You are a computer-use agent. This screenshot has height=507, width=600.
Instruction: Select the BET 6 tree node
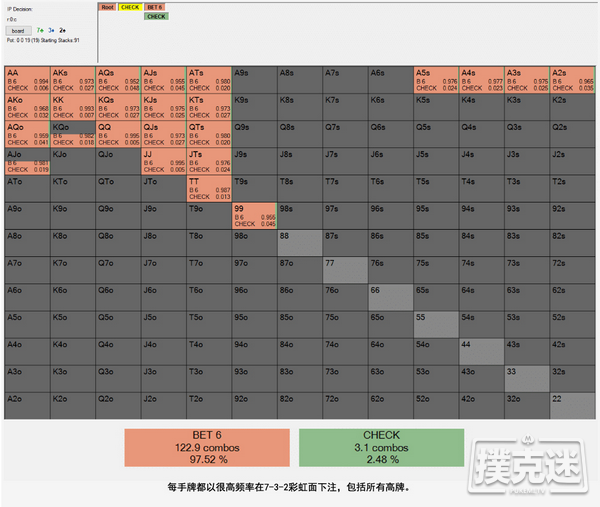pos(155,7)
